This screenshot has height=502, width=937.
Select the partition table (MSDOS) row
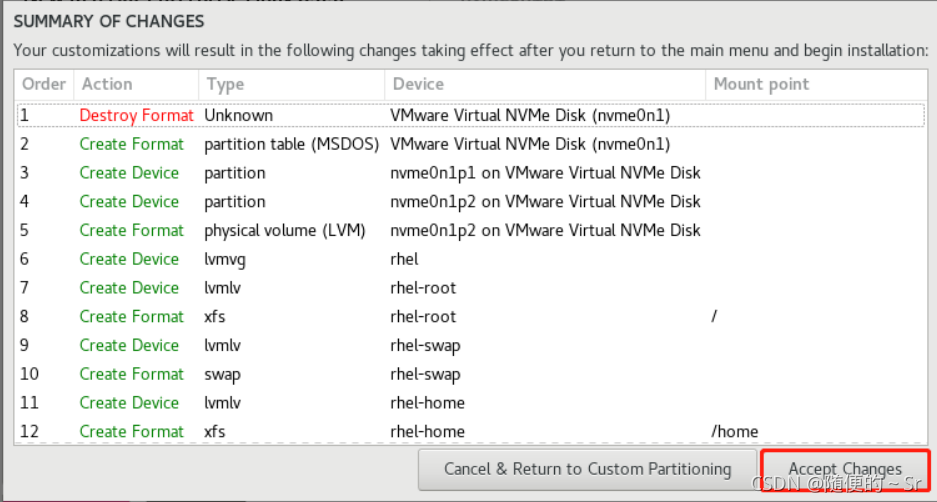[471, 144]
